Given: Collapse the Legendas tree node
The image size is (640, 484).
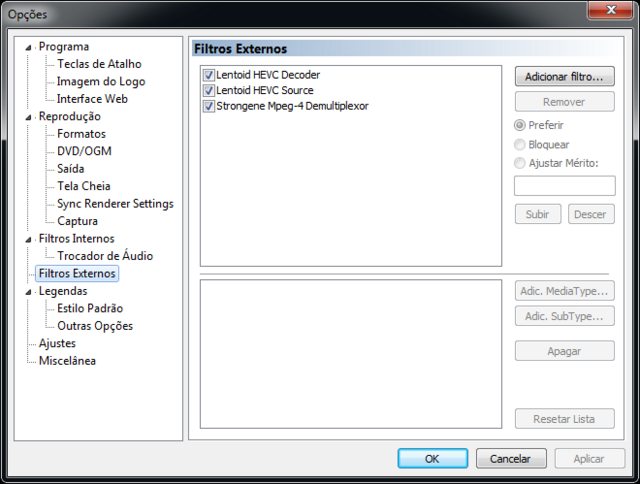Looking at the screenshot, I should 28,292.
